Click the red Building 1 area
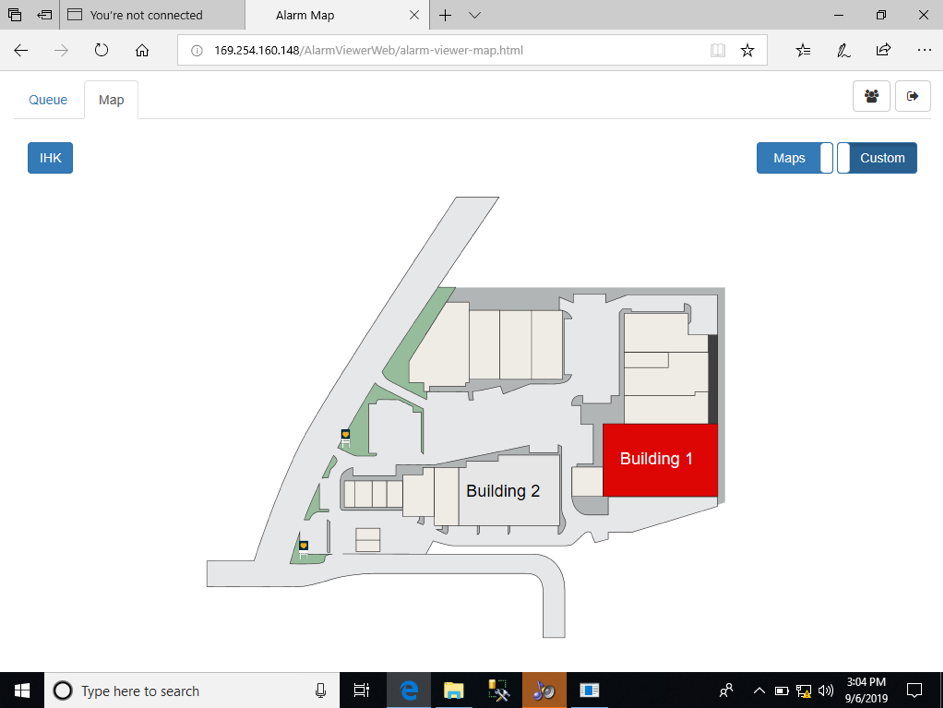 click(x=660, y=460)
